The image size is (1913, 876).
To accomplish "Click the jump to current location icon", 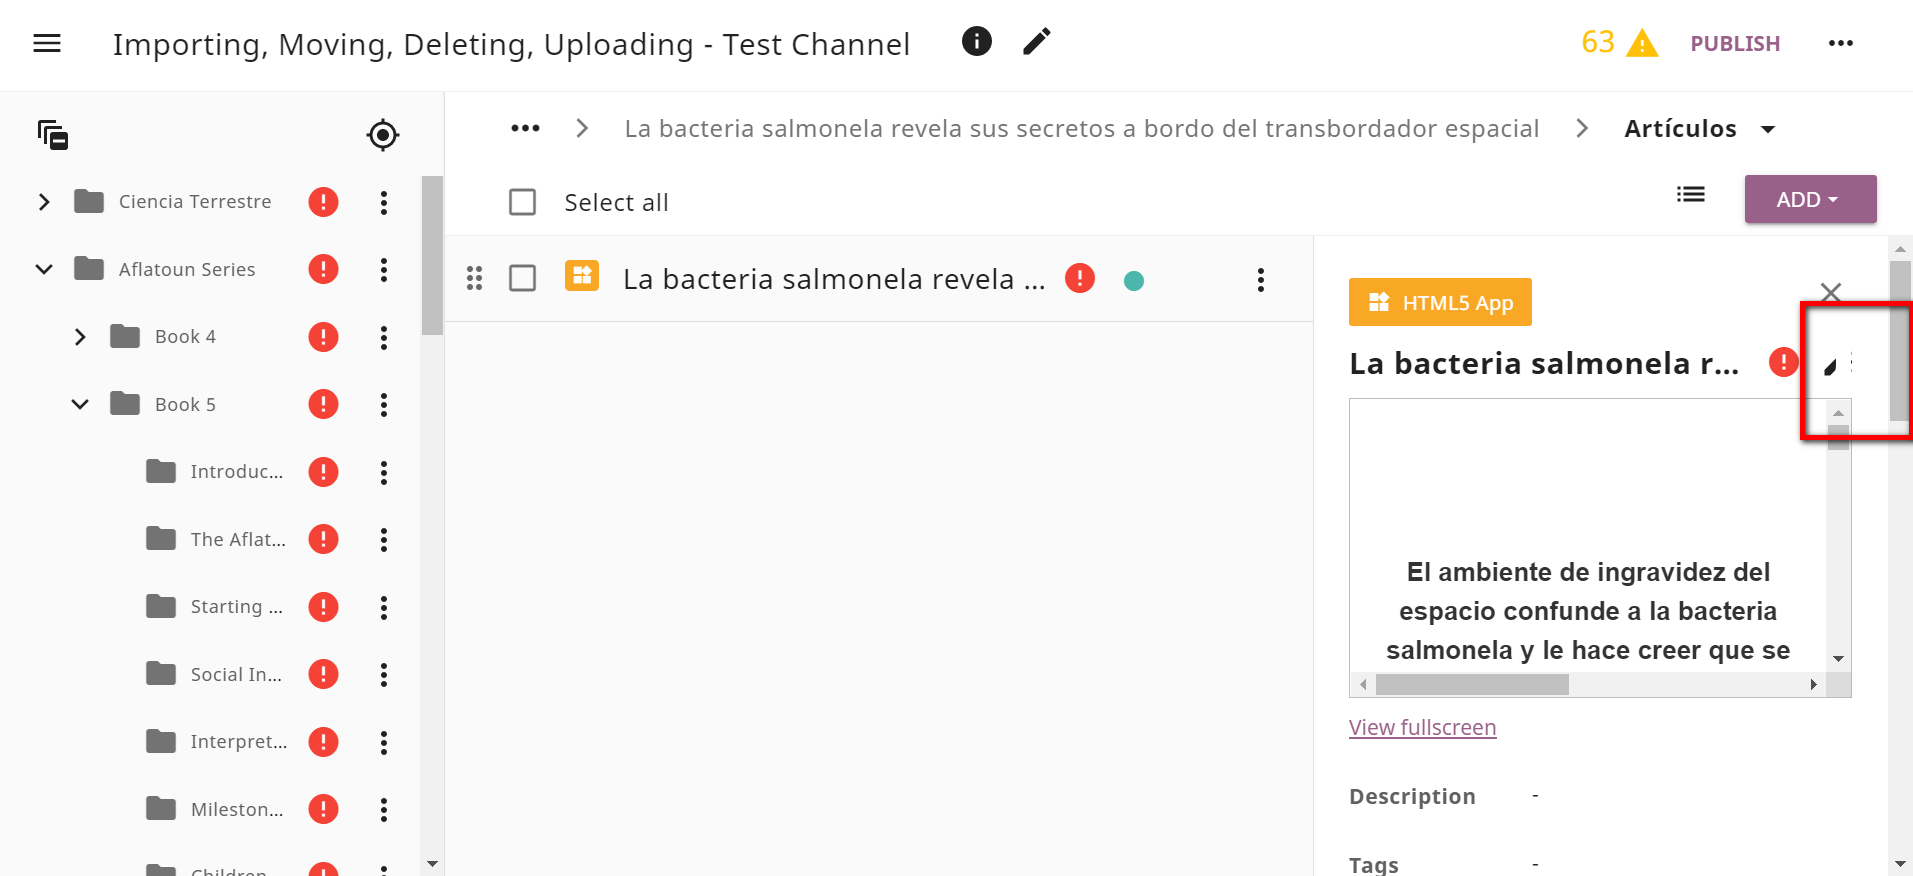I will [x=383, y=135].
